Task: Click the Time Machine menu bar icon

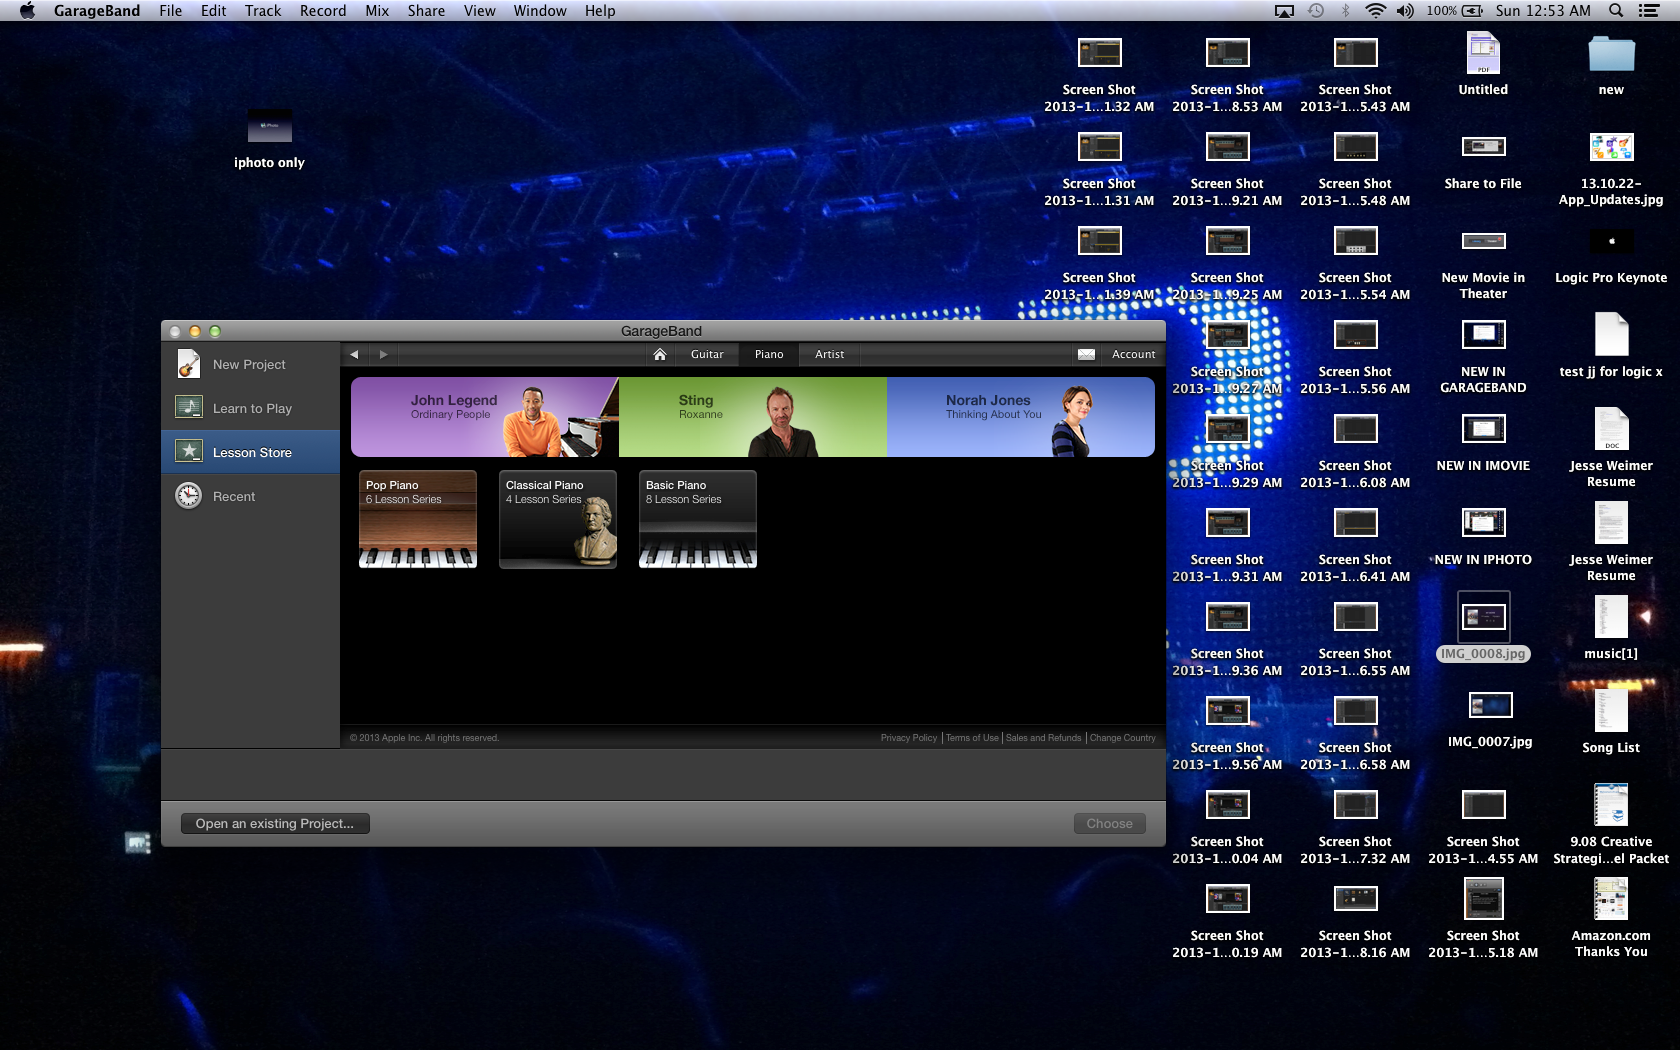Action: 1316,10
